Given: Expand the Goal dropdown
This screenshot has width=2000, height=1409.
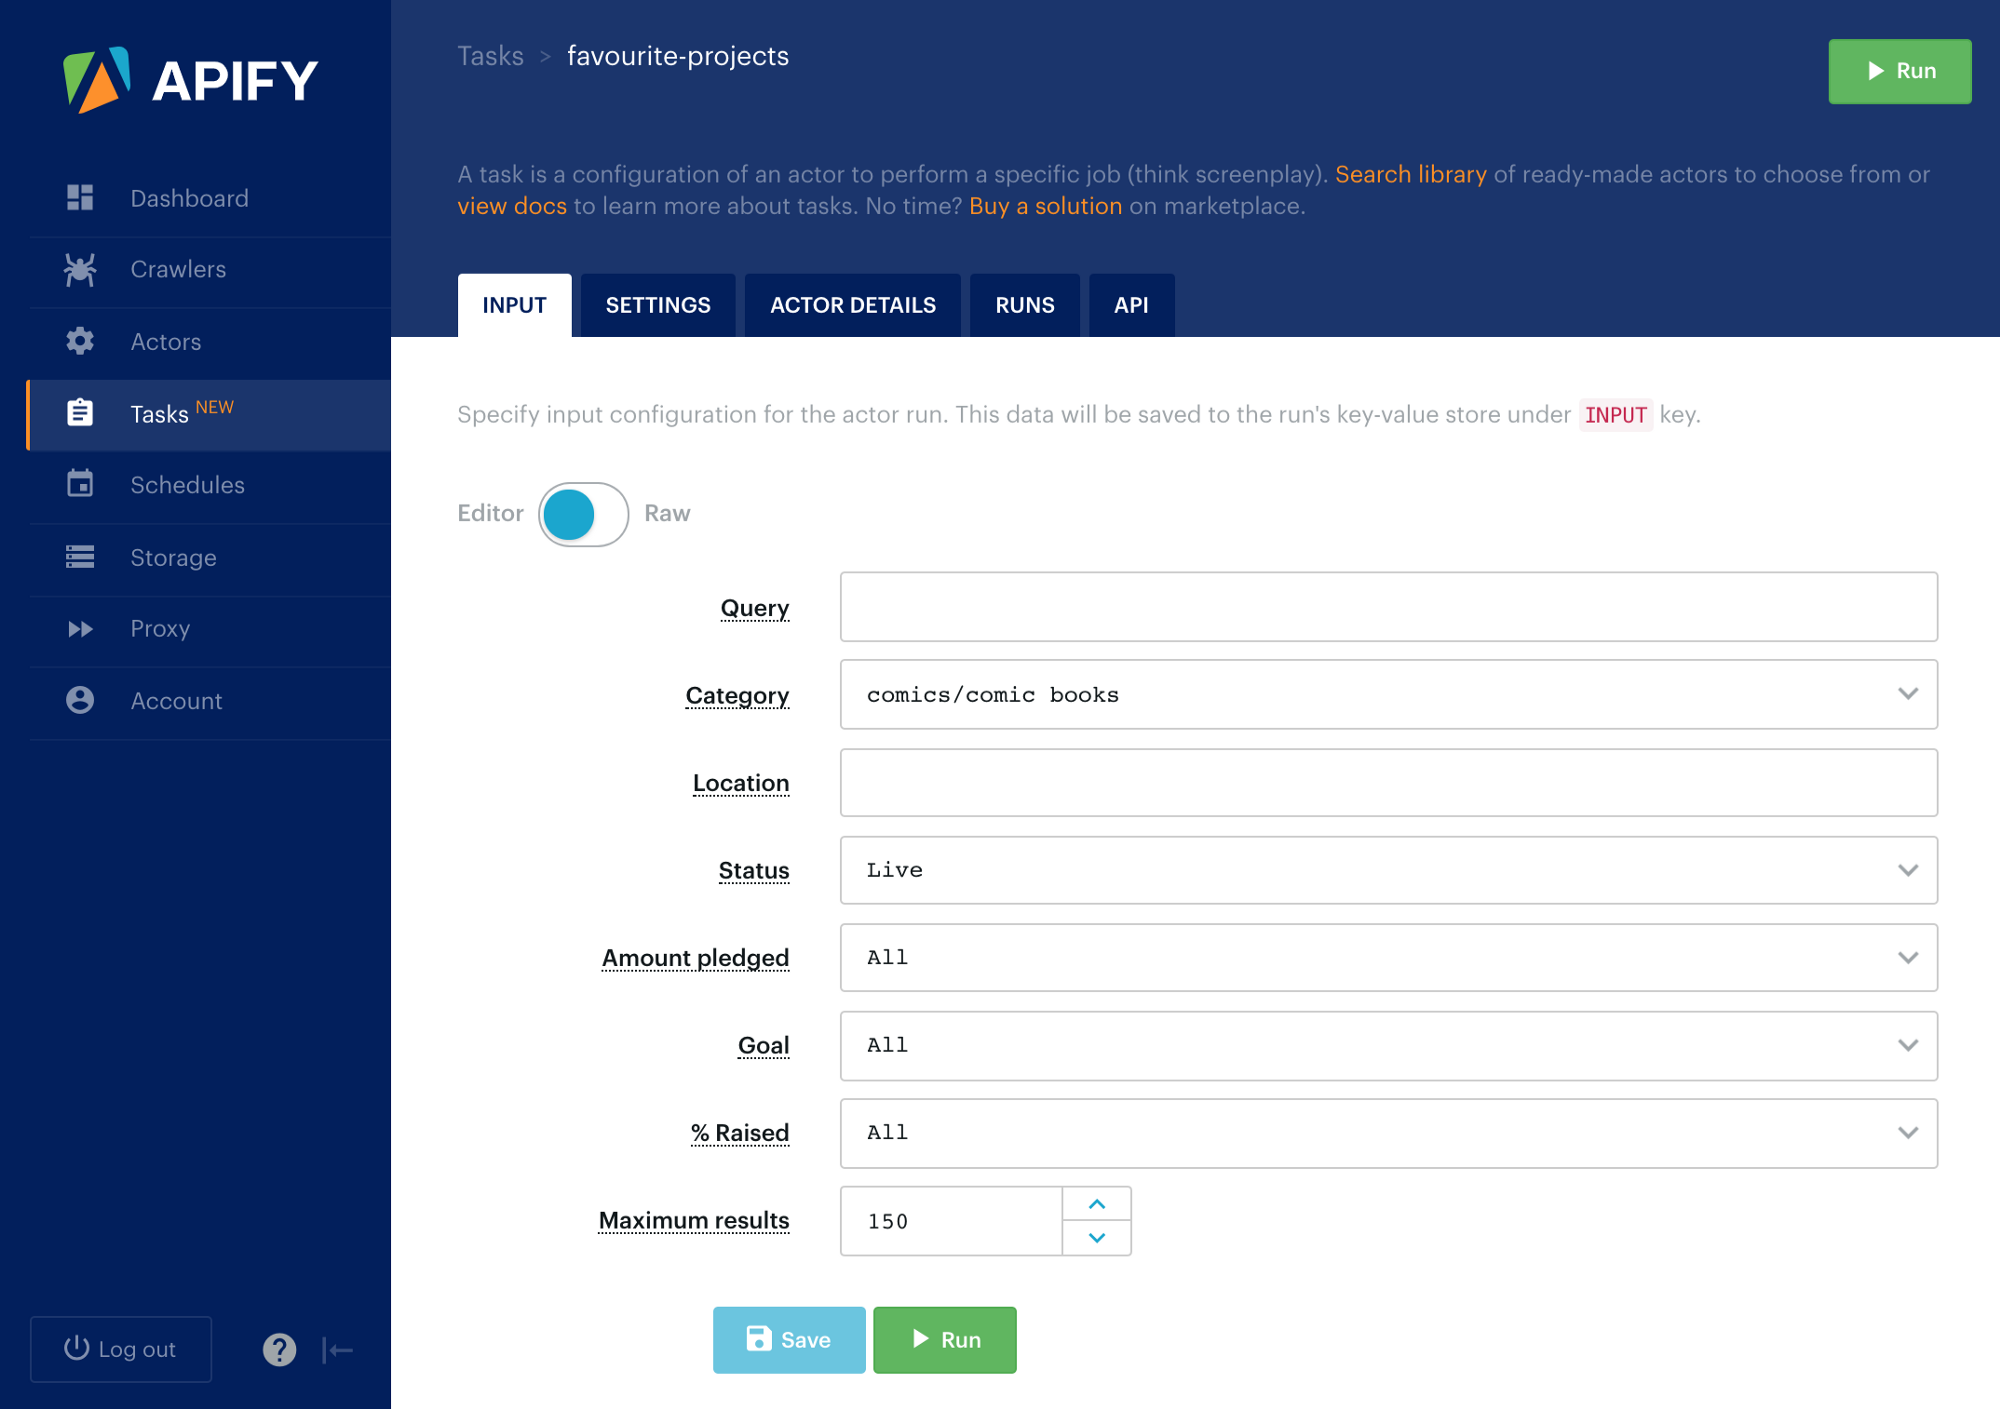Looking at the screenshot, I should [x=1388, y=1045].
